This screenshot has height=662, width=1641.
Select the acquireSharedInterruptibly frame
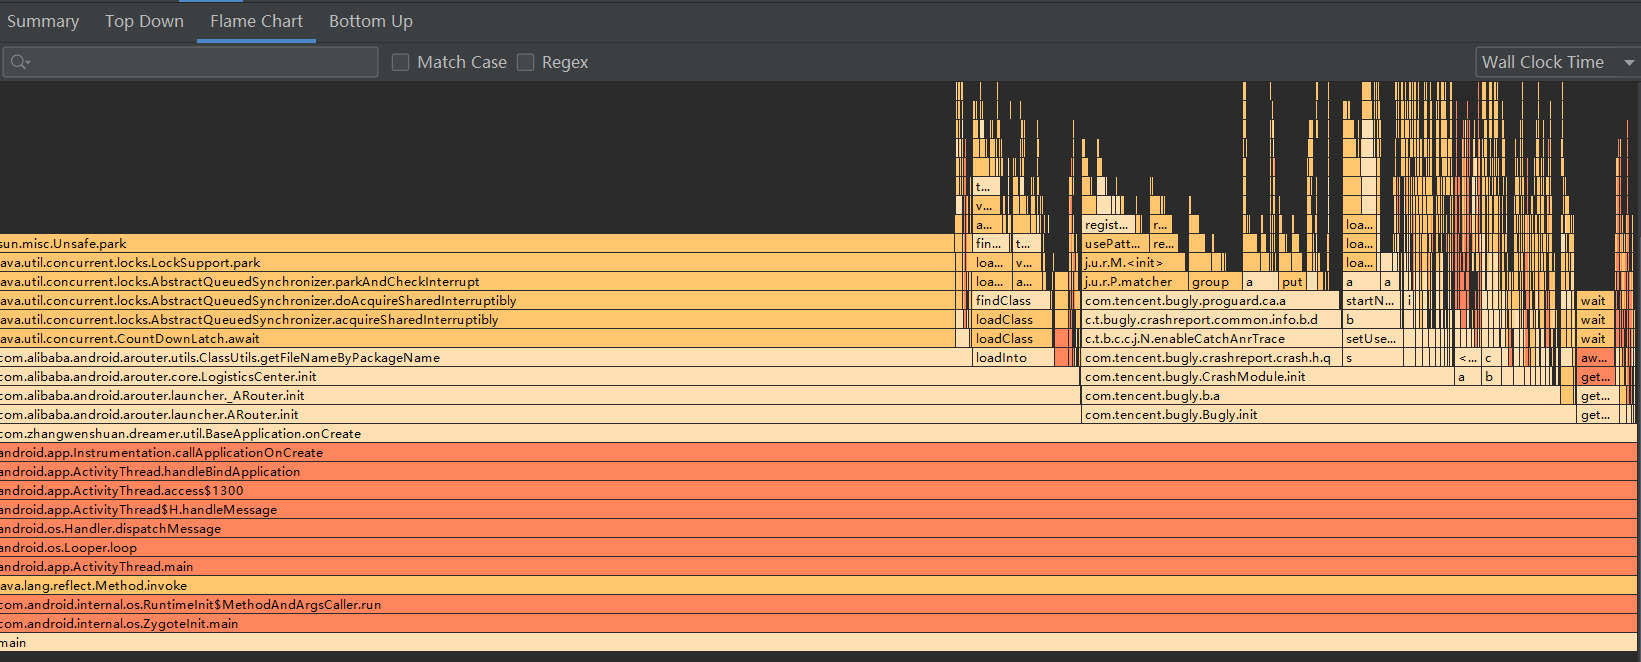(477, 320)
